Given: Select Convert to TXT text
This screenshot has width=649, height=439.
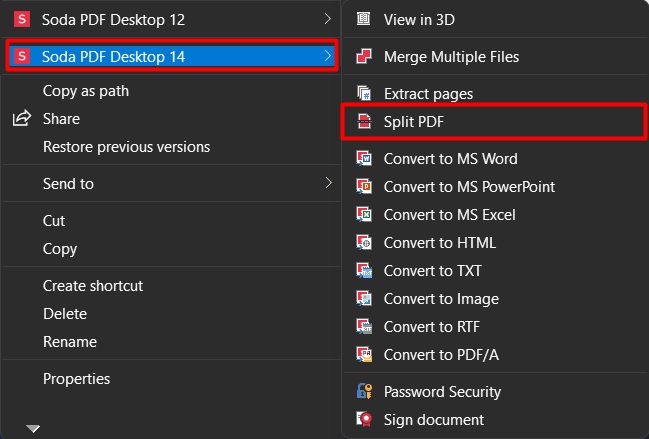Looking at the screenshot, I should point(433,271).
